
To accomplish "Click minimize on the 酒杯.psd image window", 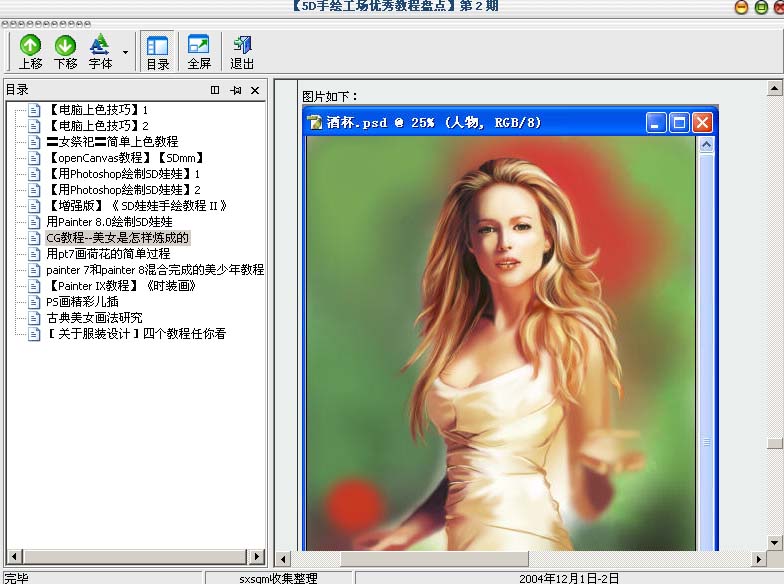I will tap(656, 122).
